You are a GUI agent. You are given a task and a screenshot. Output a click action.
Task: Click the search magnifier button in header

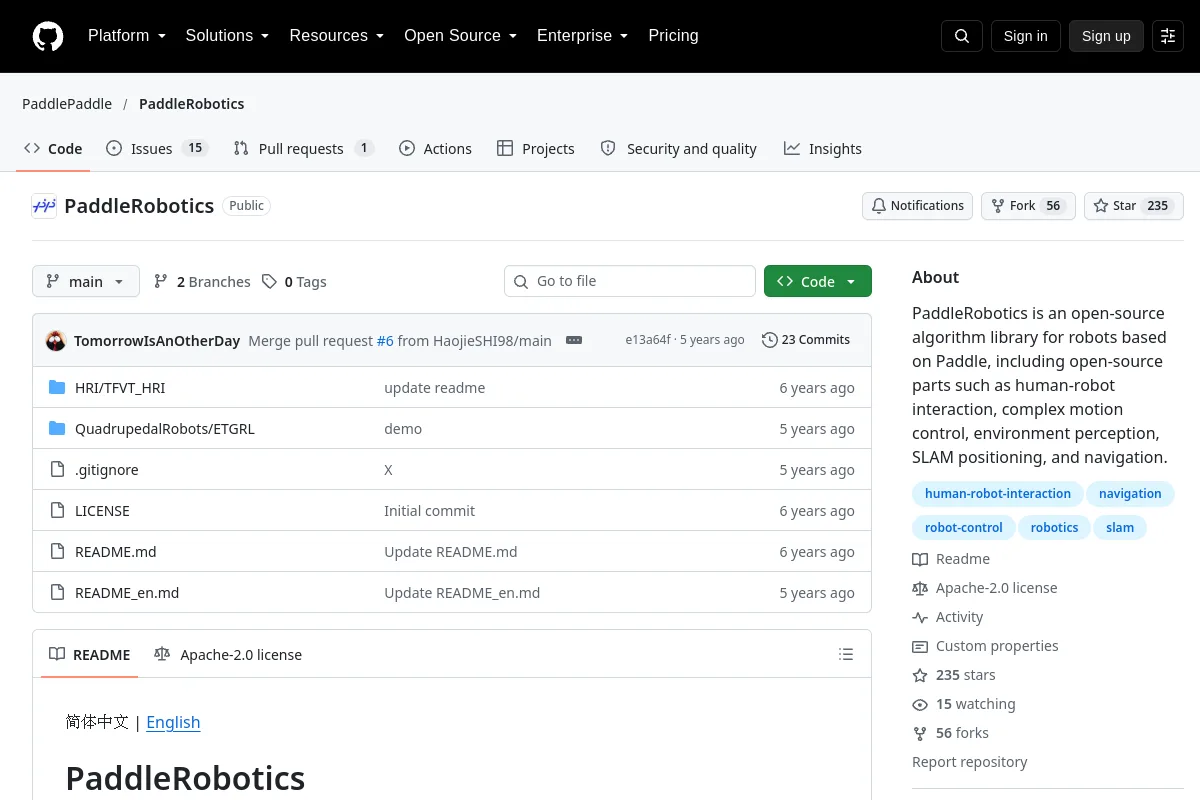[962, 36]
